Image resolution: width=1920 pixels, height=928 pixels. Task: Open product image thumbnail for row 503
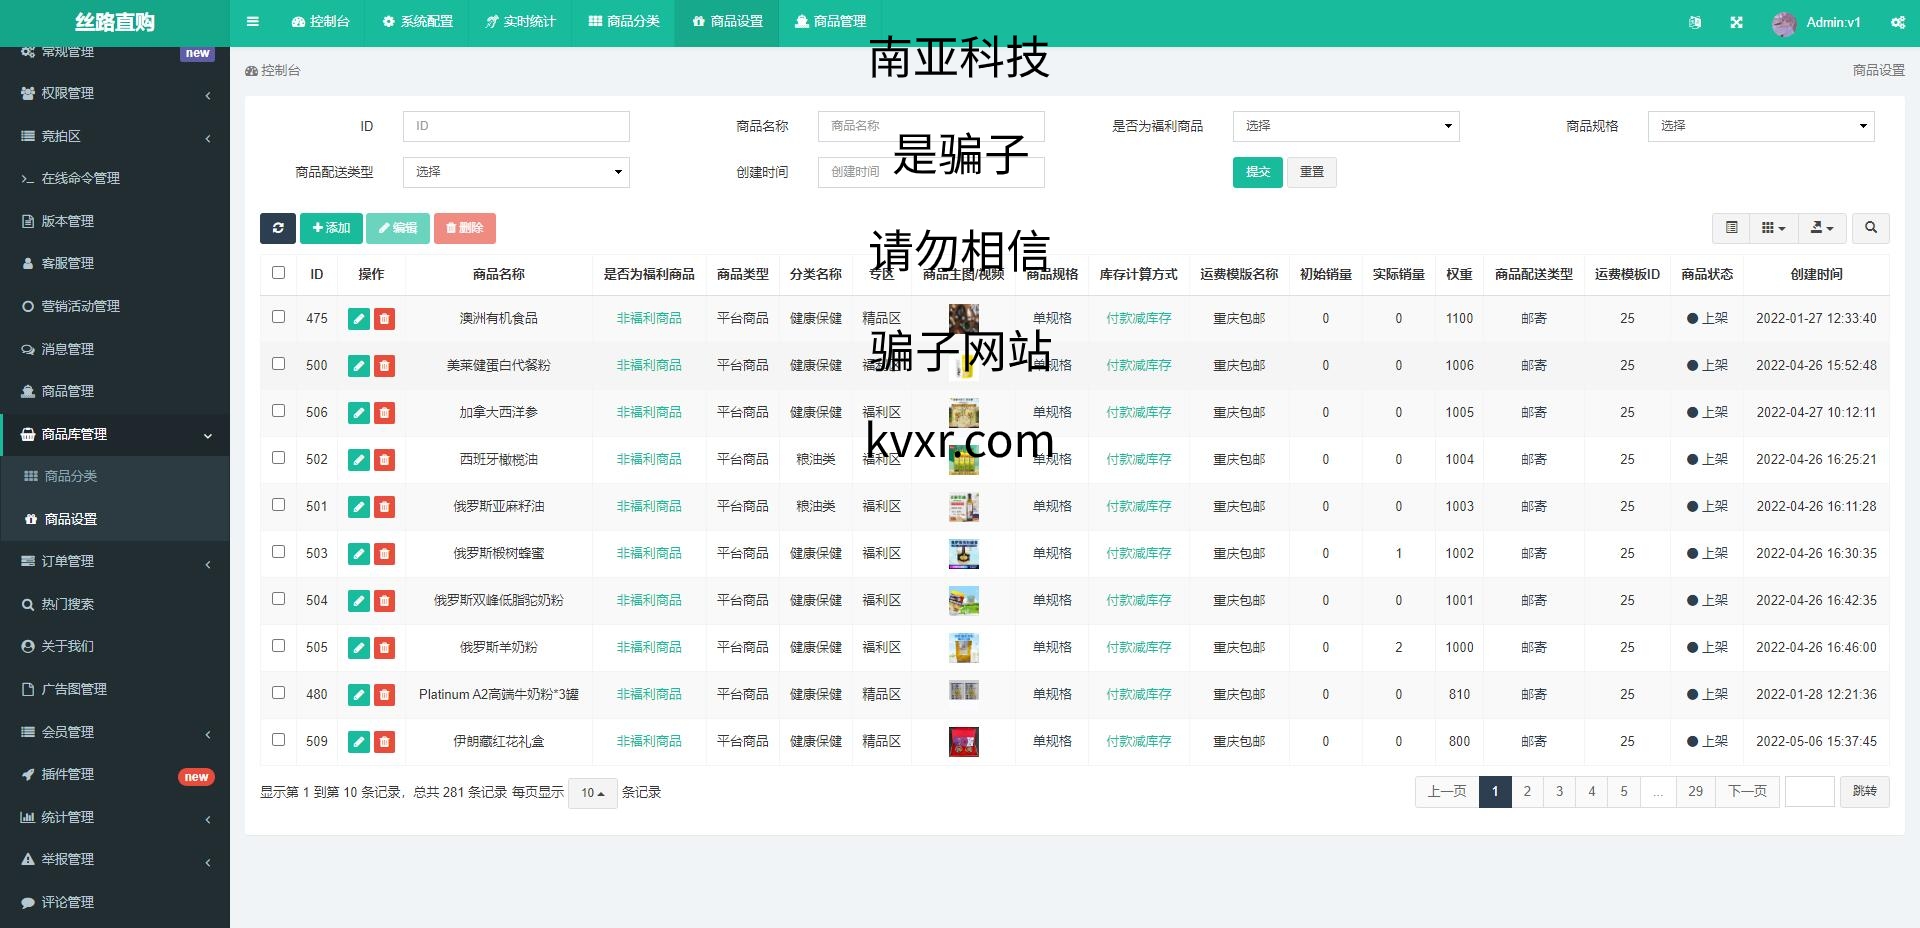point(964,553)
